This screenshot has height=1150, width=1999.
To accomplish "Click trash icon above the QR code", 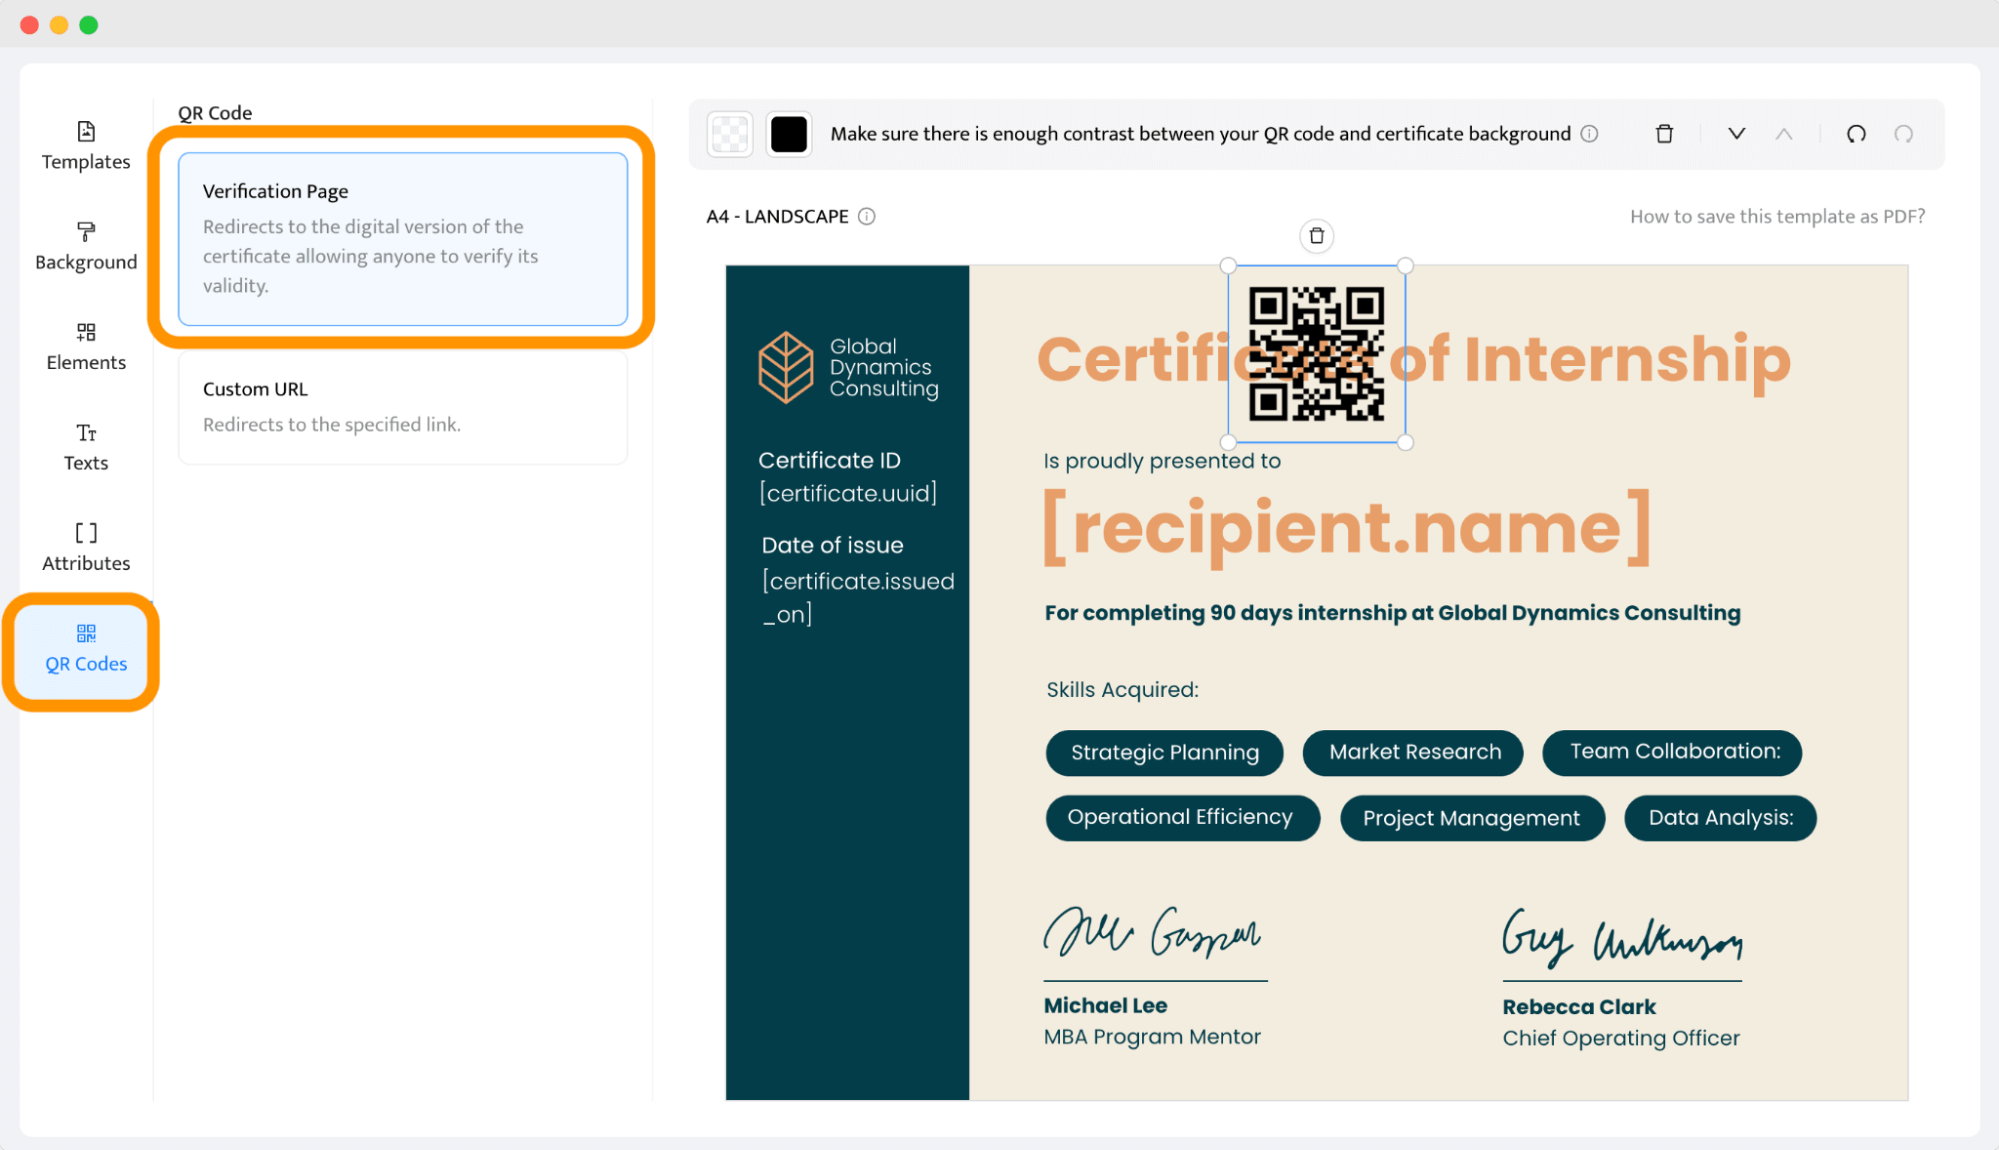I will [x=1317, y=236].
